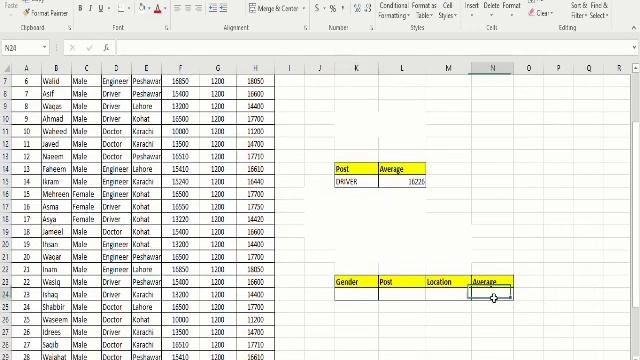Click Select All corner triangle

6,68
